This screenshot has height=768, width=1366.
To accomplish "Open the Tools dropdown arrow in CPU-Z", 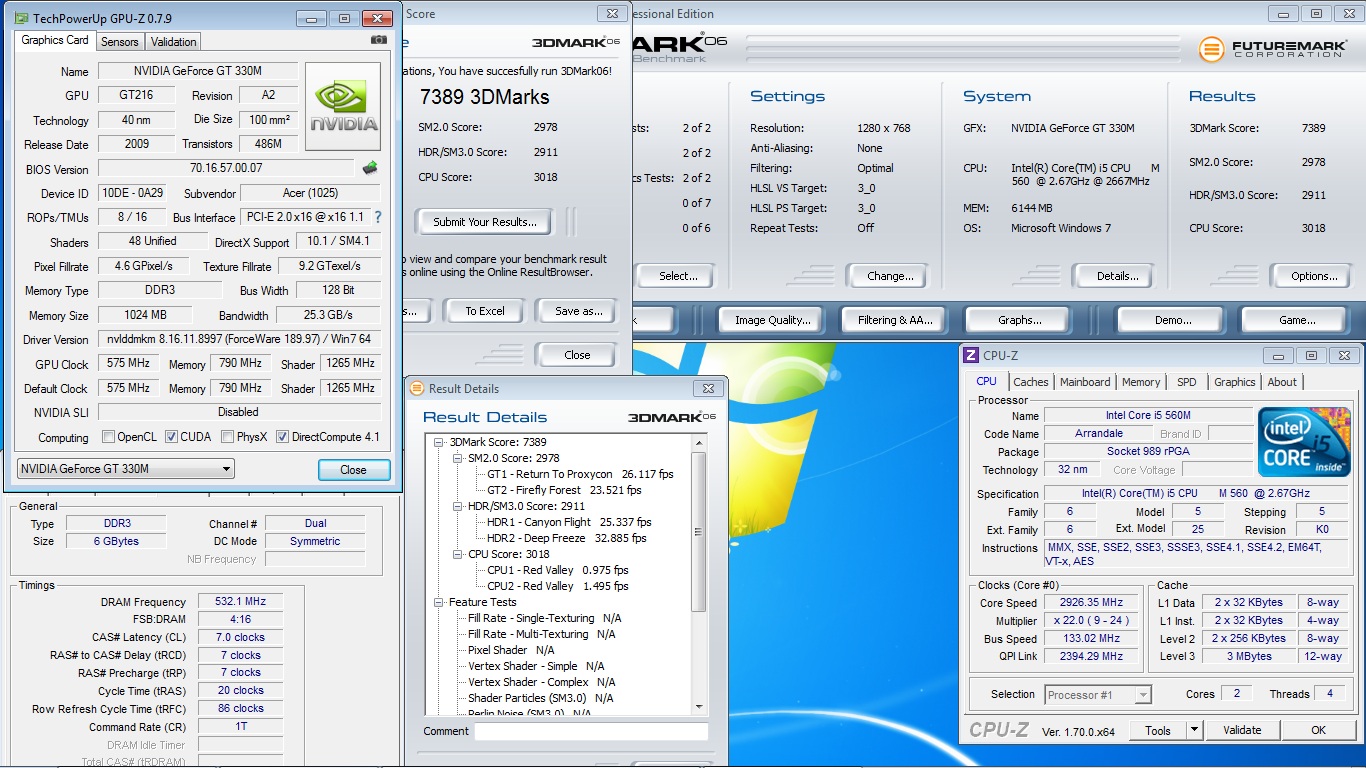I will (1193, 730).
